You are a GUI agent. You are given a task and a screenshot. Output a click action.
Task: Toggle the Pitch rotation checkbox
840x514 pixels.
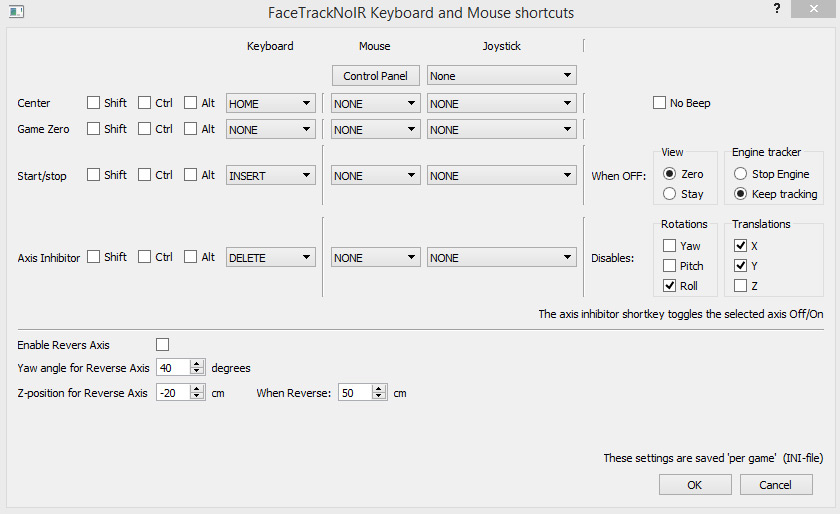pos(669,265)
